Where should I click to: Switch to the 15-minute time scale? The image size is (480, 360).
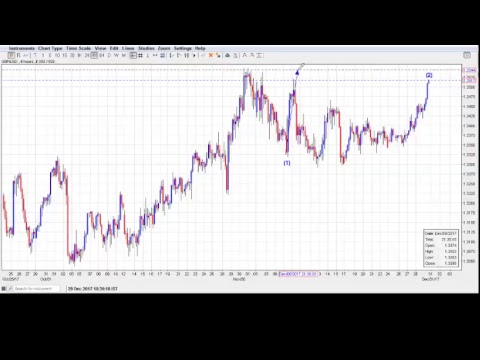[65, 55]
